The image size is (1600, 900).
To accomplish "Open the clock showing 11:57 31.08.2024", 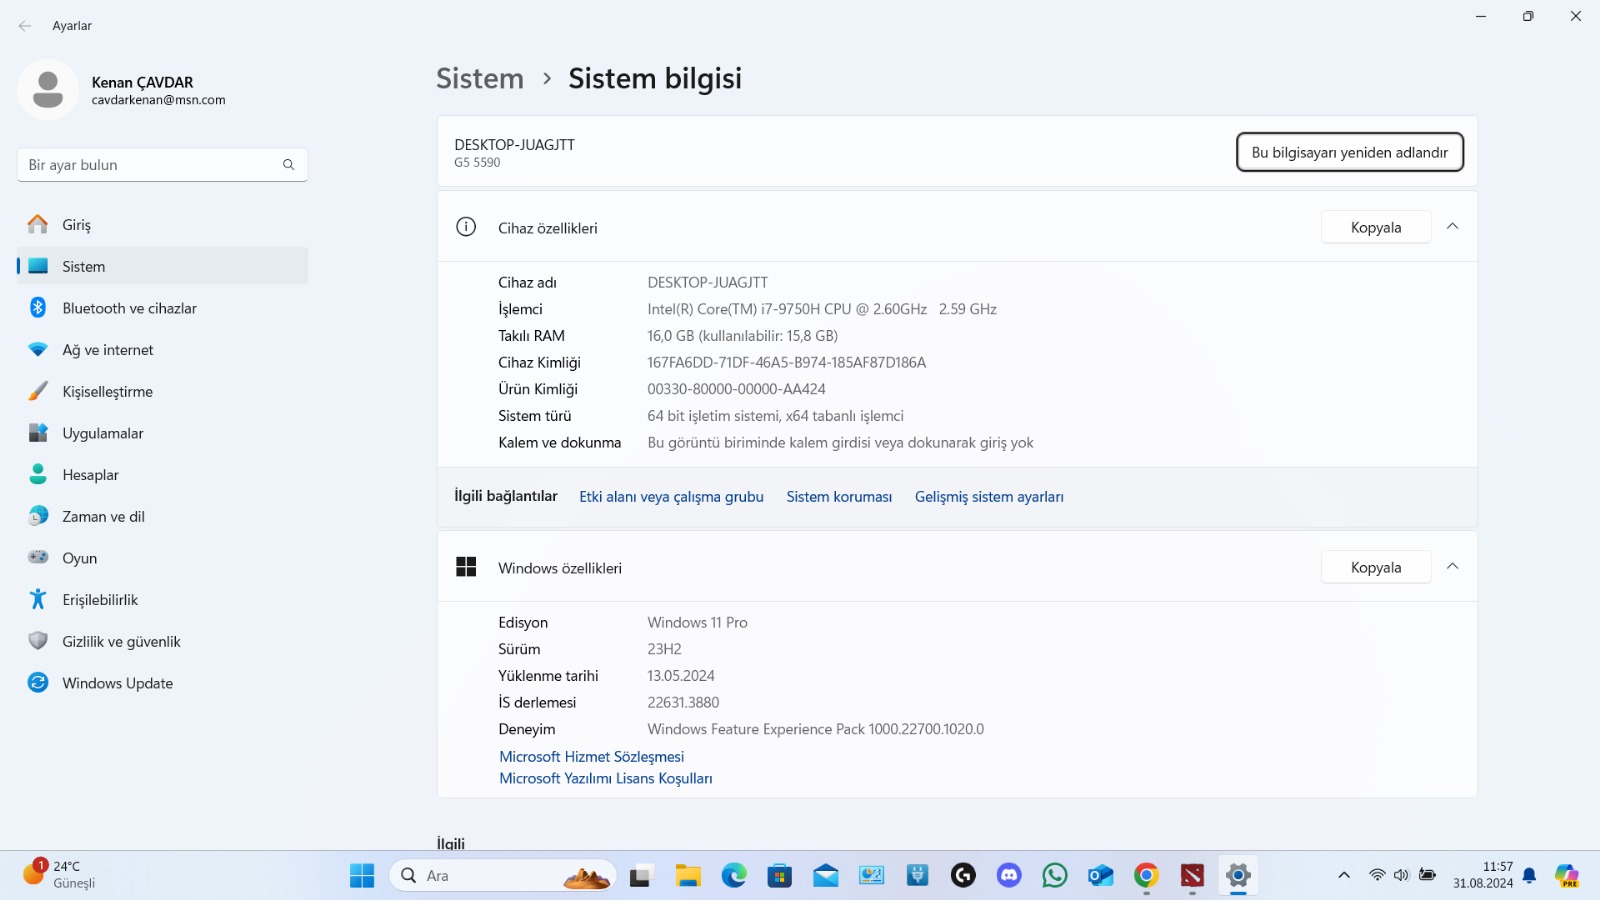I will 1483,875.
